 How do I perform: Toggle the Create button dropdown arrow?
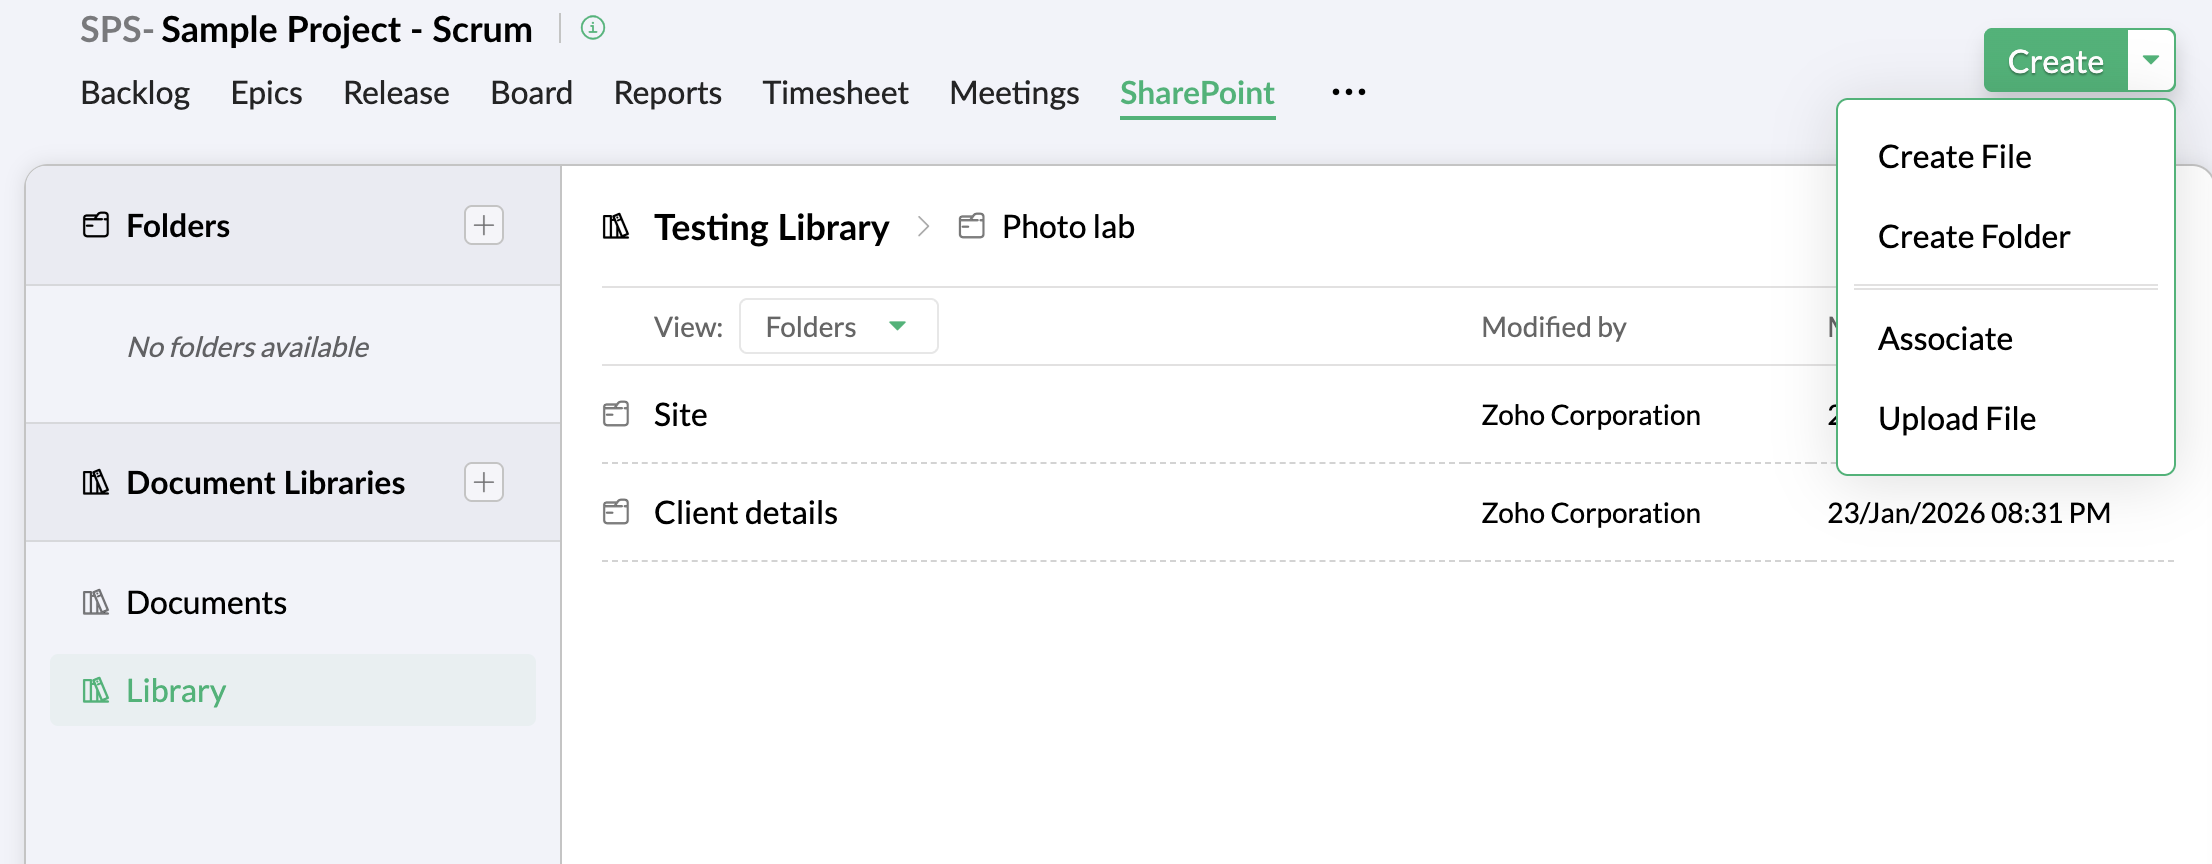2150,61
